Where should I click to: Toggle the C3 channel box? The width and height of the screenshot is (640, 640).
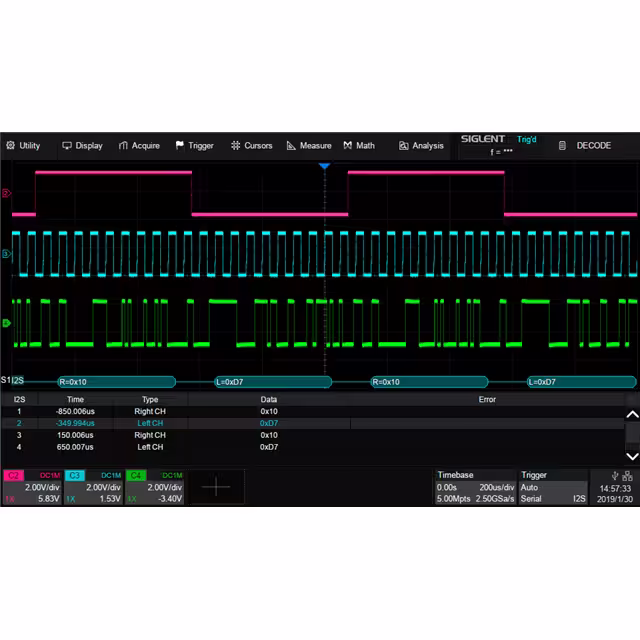point(93,487)
